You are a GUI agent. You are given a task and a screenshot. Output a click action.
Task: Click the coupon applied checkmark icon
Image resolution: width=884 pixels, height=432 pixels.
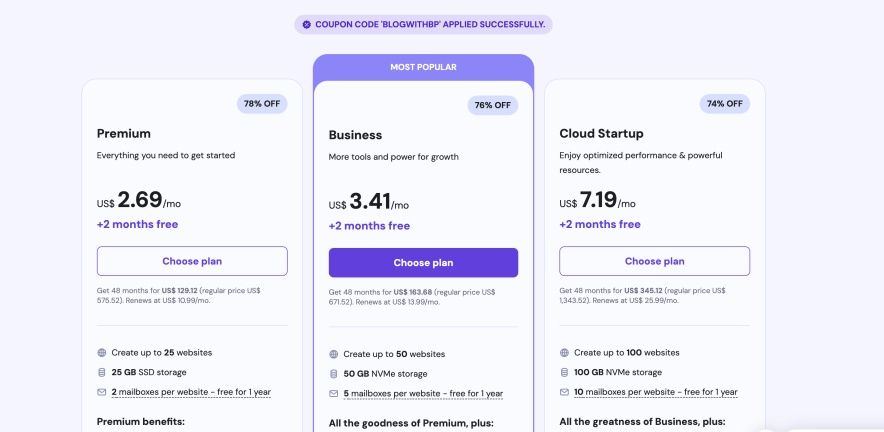point(307,24)
